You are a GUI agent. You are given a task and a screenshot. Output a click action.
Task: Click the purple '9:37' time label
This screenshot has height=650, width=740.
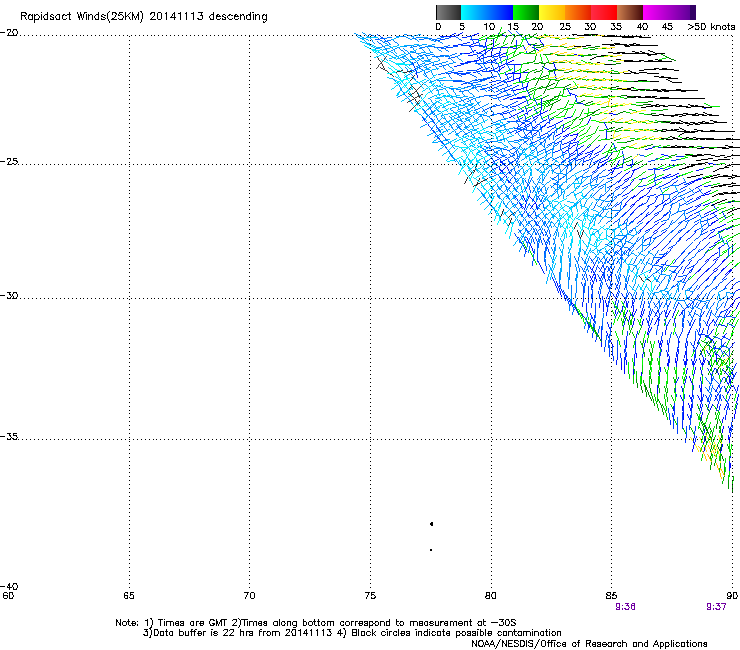(x=716, y=607)
